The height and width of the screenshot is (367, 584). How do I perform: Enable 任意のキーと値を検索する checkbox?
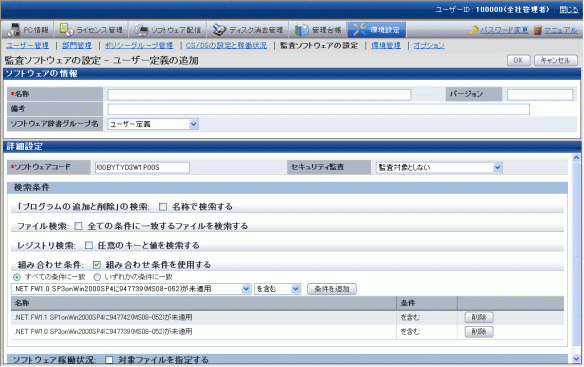tap(89, 246)
